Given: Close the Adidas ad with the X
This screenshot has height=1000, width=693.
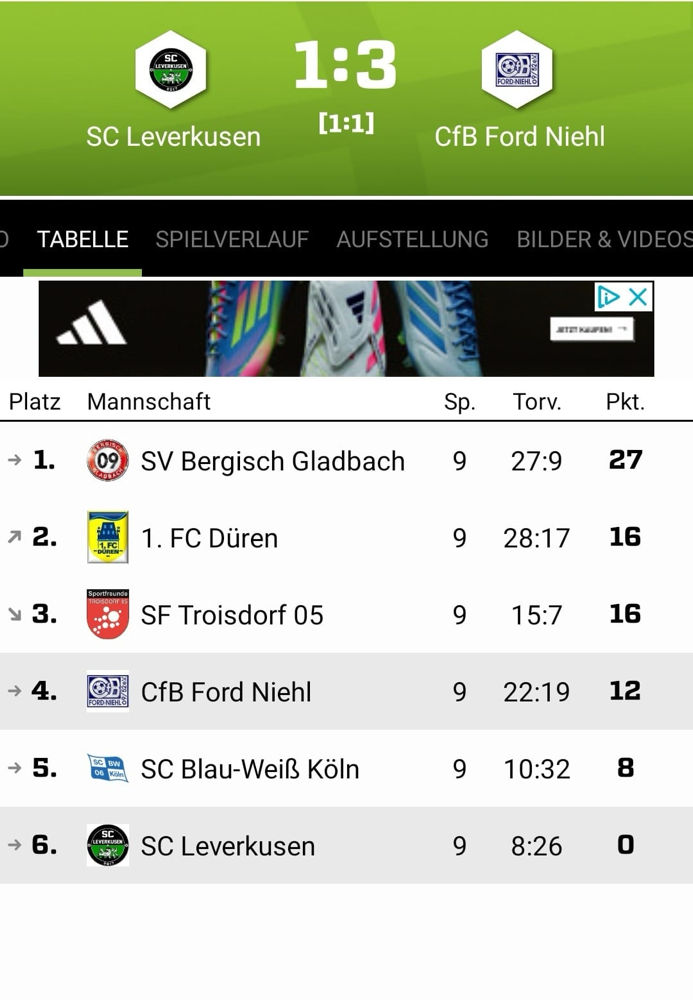Looking at the screenshot, I should pyautogui.click(x=638, y=297).
